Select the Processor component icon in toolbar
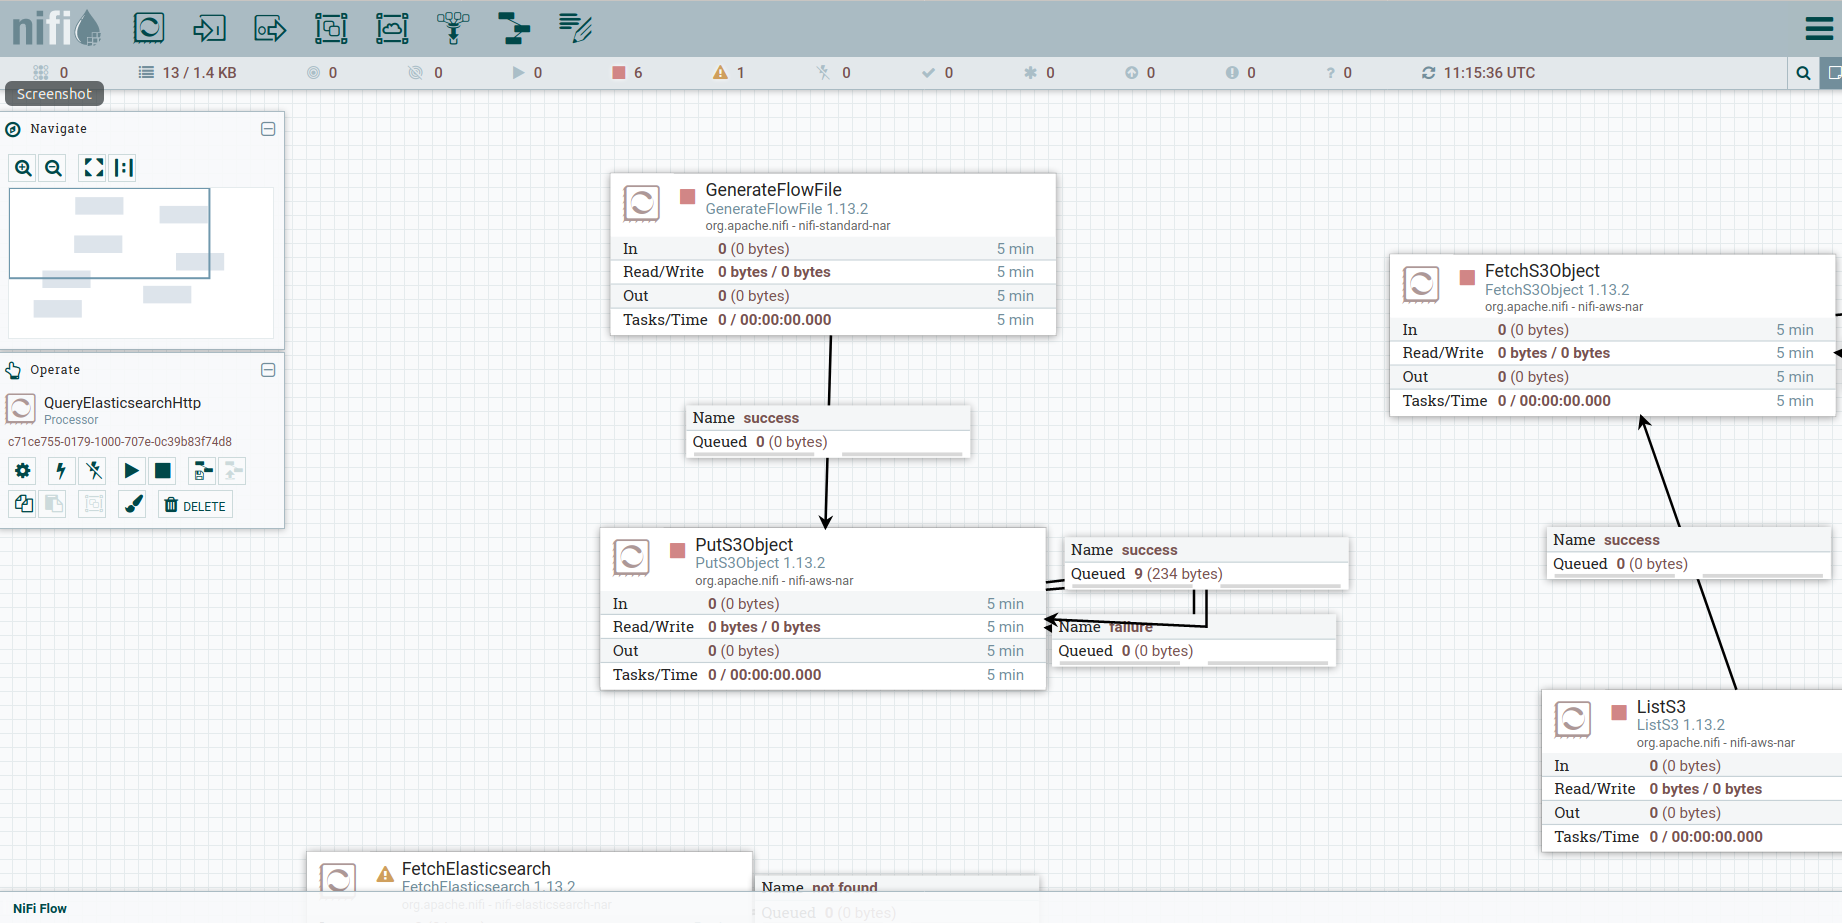1842x923 pixels. [149, 28]
